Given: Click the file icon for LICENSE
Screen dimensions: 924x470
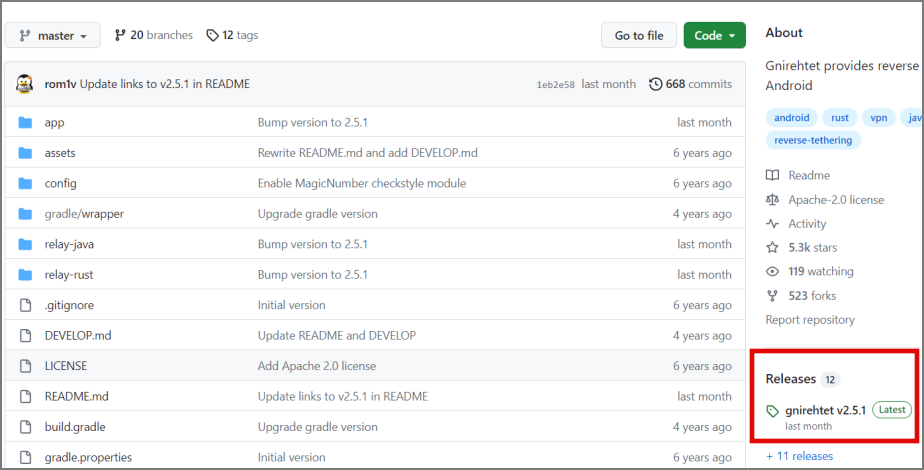Looking at the screenshot, I should [x=25, y=366].
